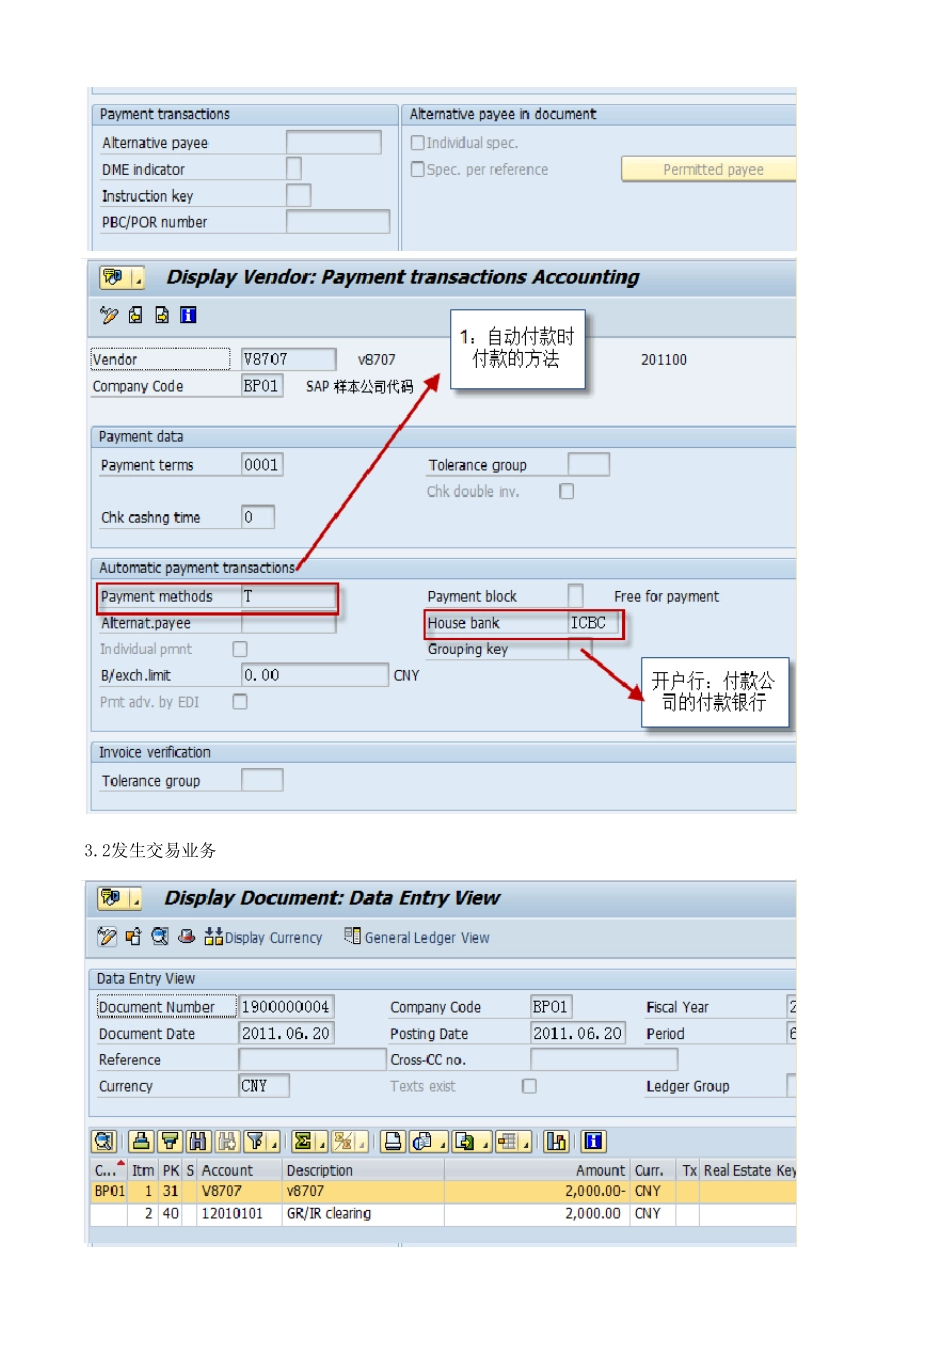Image resolution: width=950 pixels, height=1345 pixels.
Task: Click the Views icon in grid toolbar
Action: [422, 1141]
